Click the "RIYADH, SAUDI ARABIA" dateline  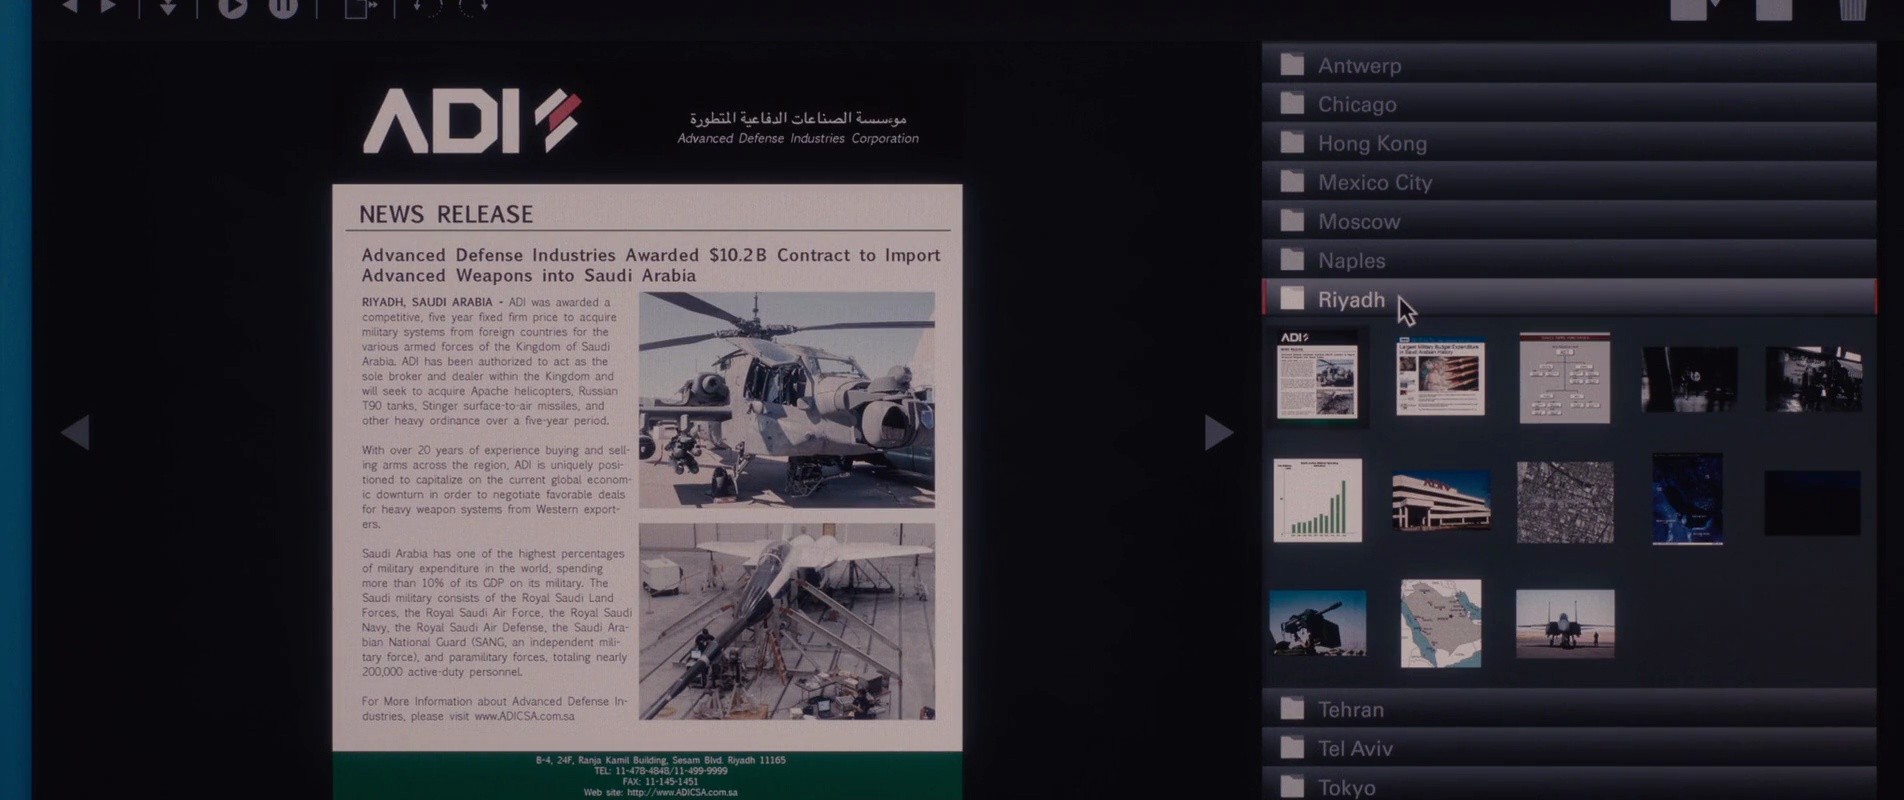point(427,302)
